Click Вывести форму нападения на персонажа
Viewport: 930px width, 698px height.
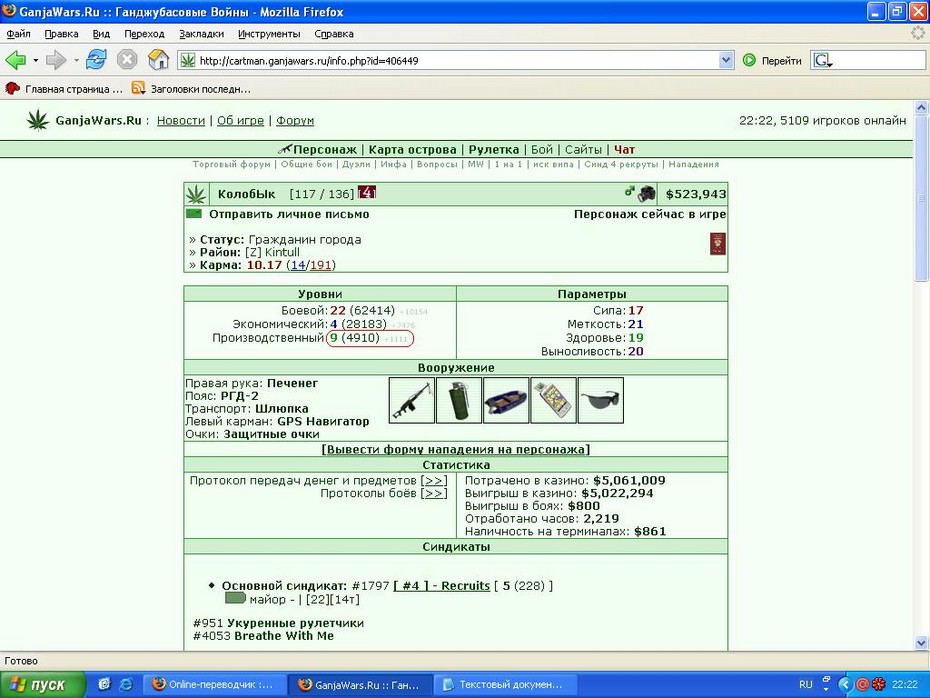pyautogui.click(x=456, y=450)
